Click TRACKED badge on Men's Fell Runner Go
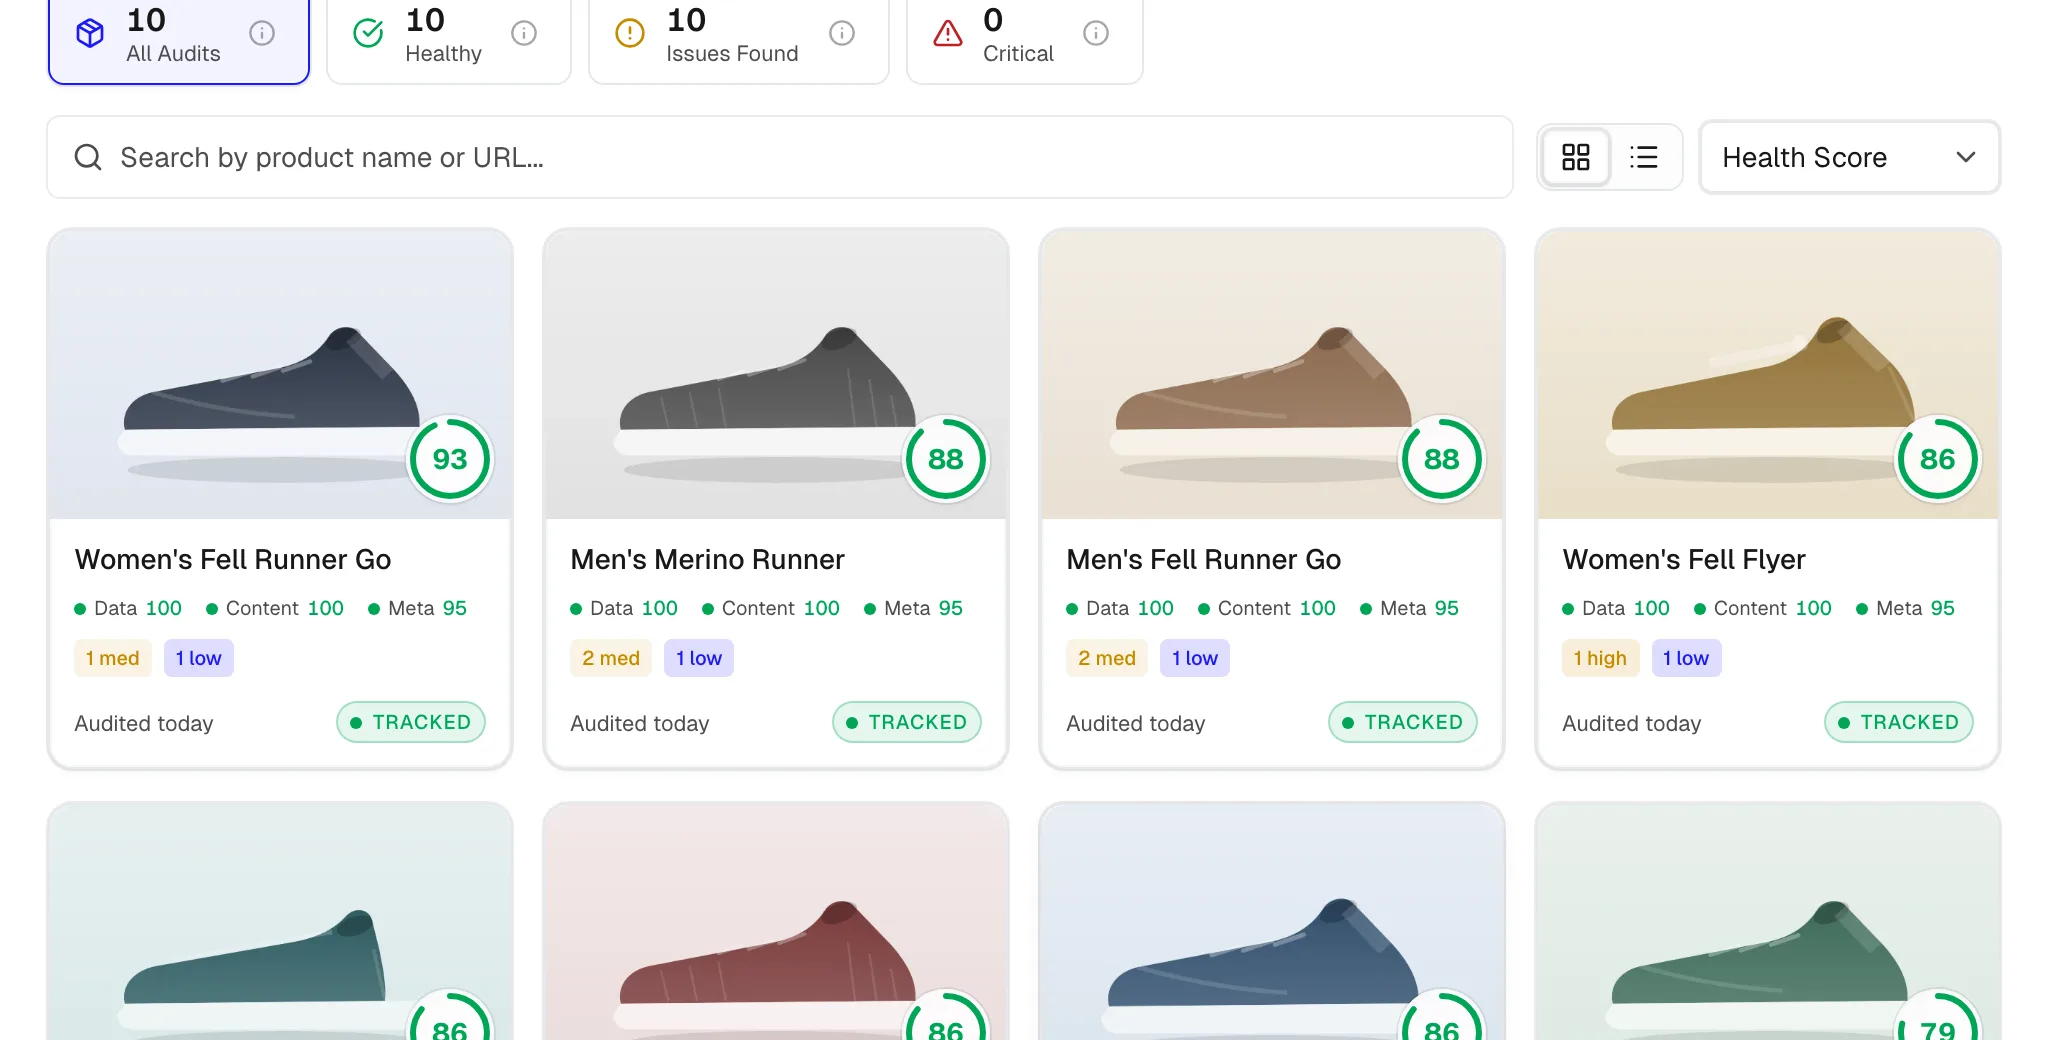The image size is (2048, 1040). click(1403, 722)
